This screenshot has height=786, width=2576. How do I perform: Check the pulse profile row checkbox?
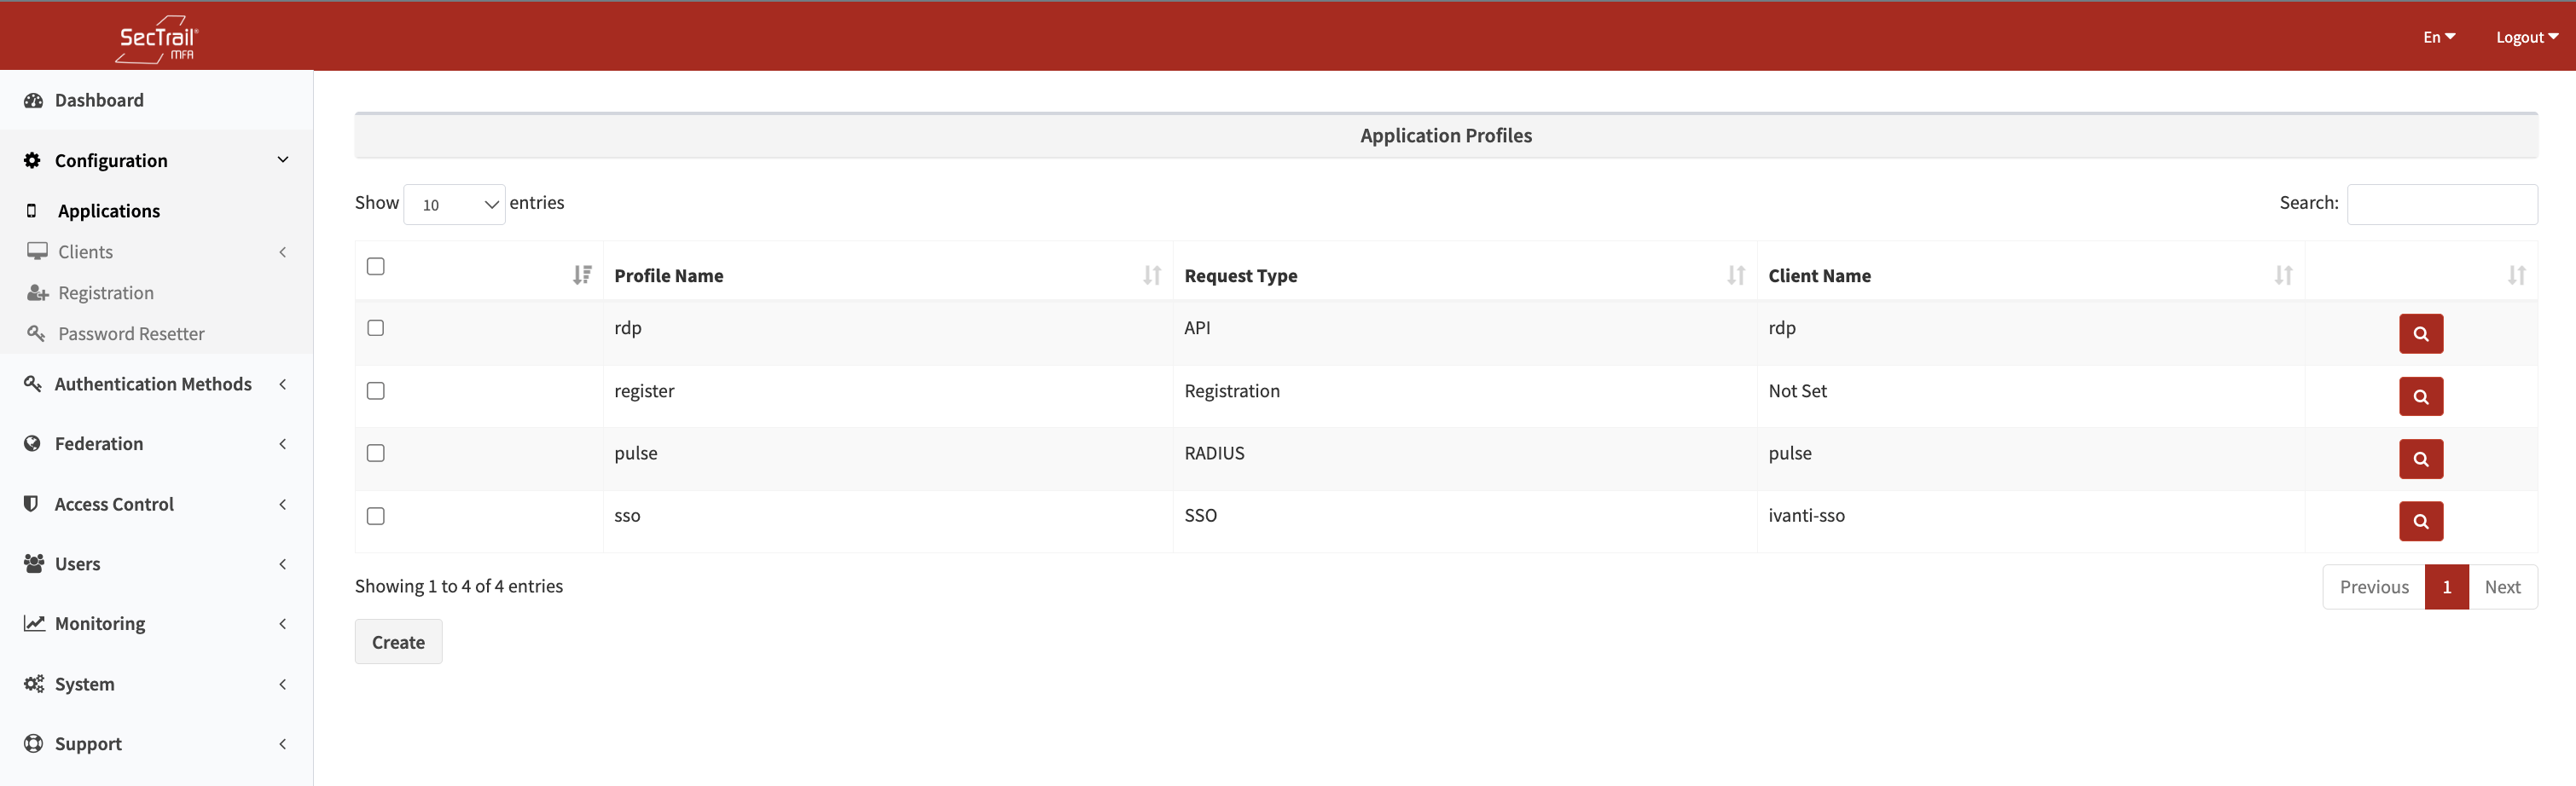click(376, 452)
